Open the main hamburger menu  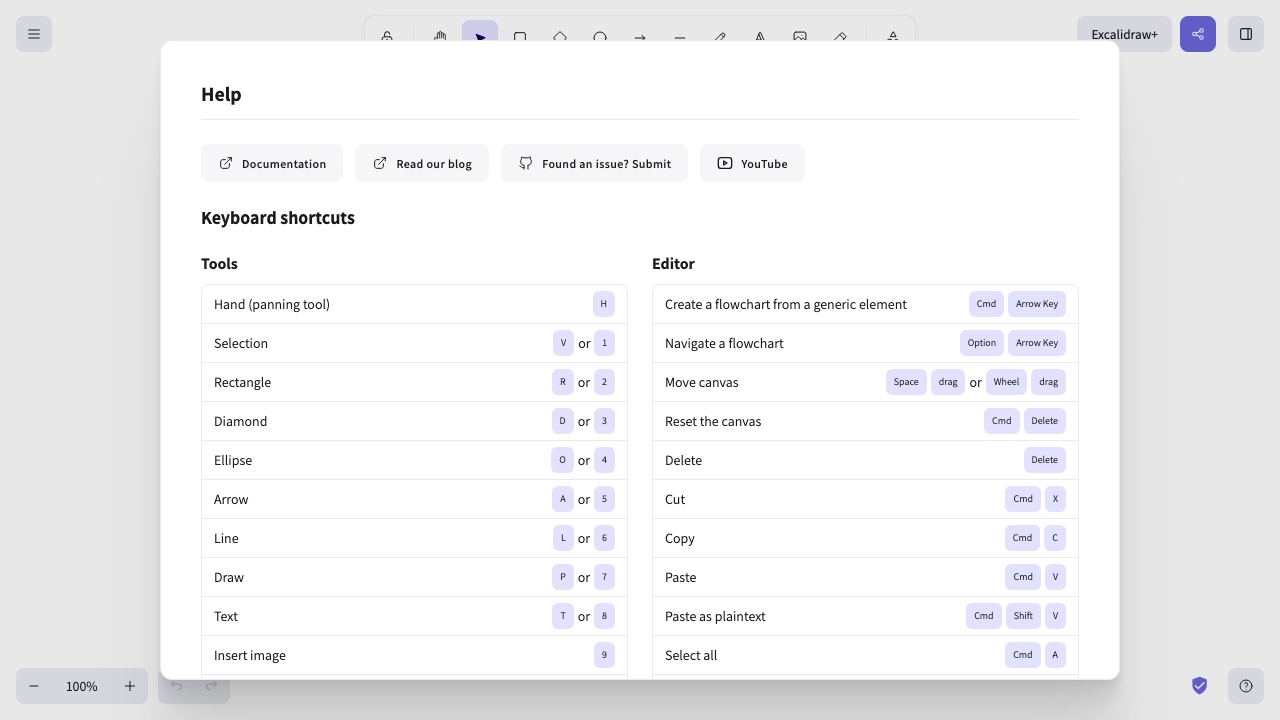[x=34, y=34]
